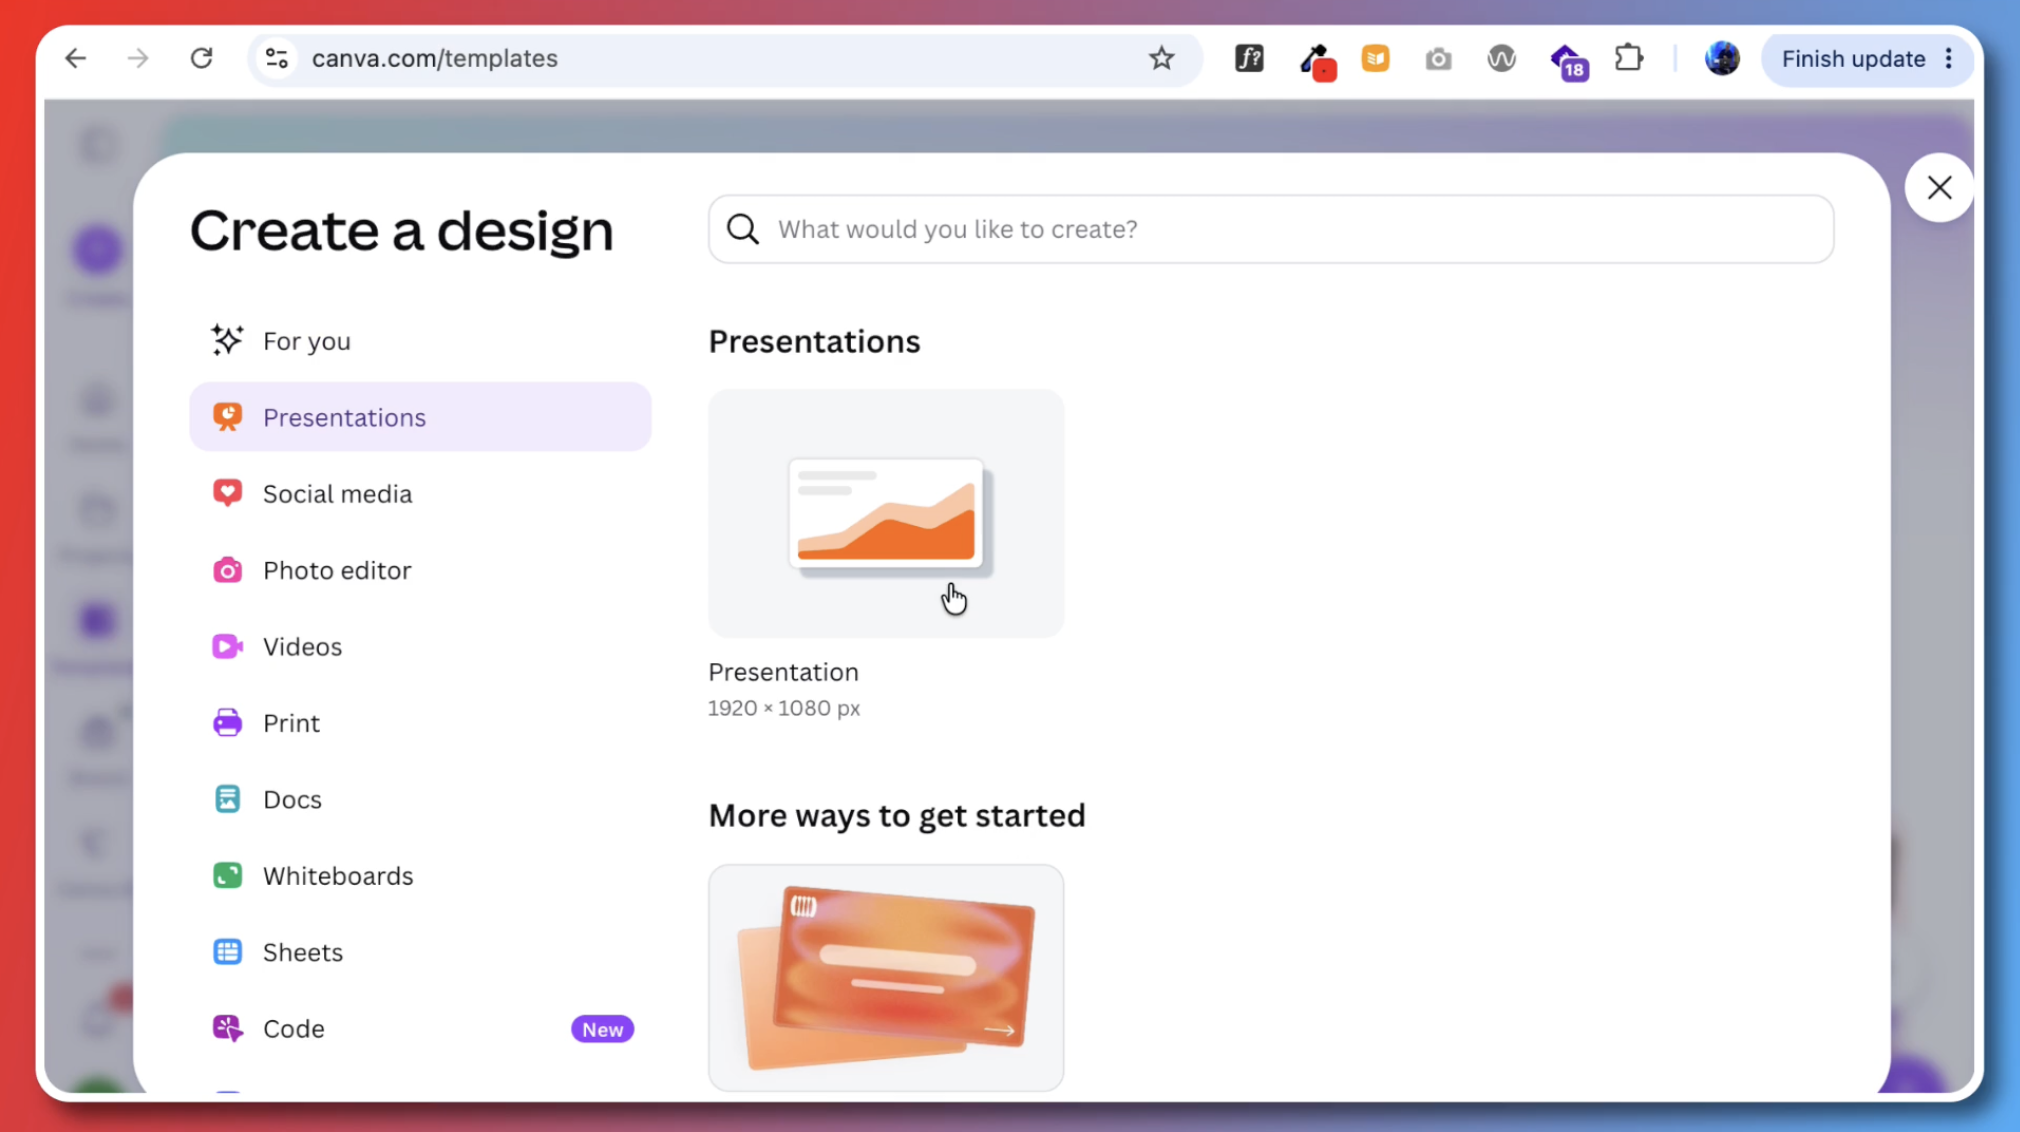Open the orange card under More ways
Viewport: 2020px width, 1132px height.
(x=886, y=977)
